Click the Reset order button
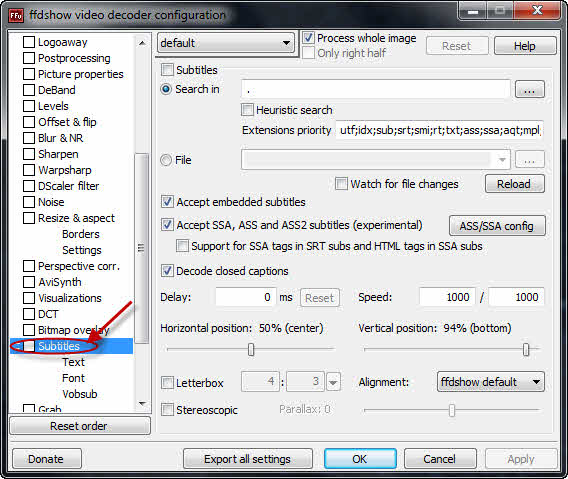 (x=80, y=426)
